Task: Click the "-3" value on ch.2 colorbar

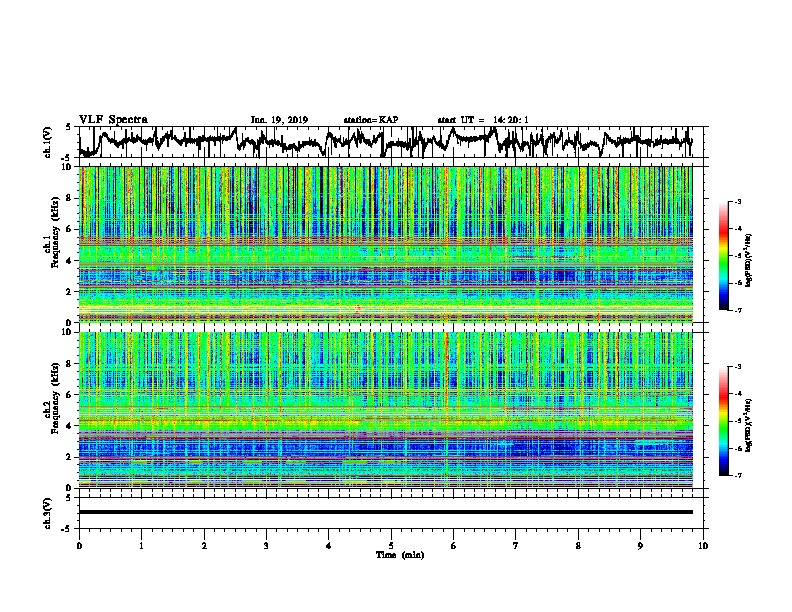Action: pyautogui.click(x=738, y=367)
